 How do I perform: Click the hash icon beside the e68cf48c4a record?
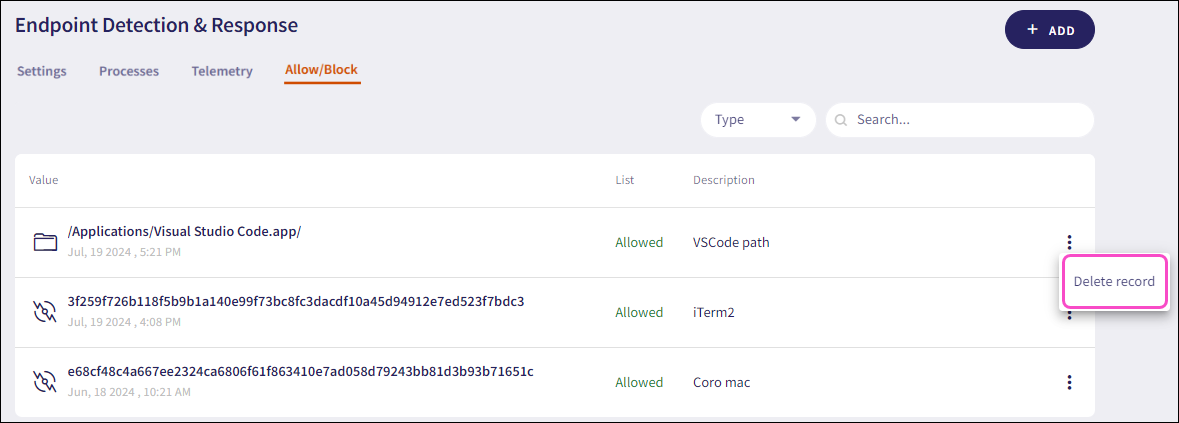45,382
